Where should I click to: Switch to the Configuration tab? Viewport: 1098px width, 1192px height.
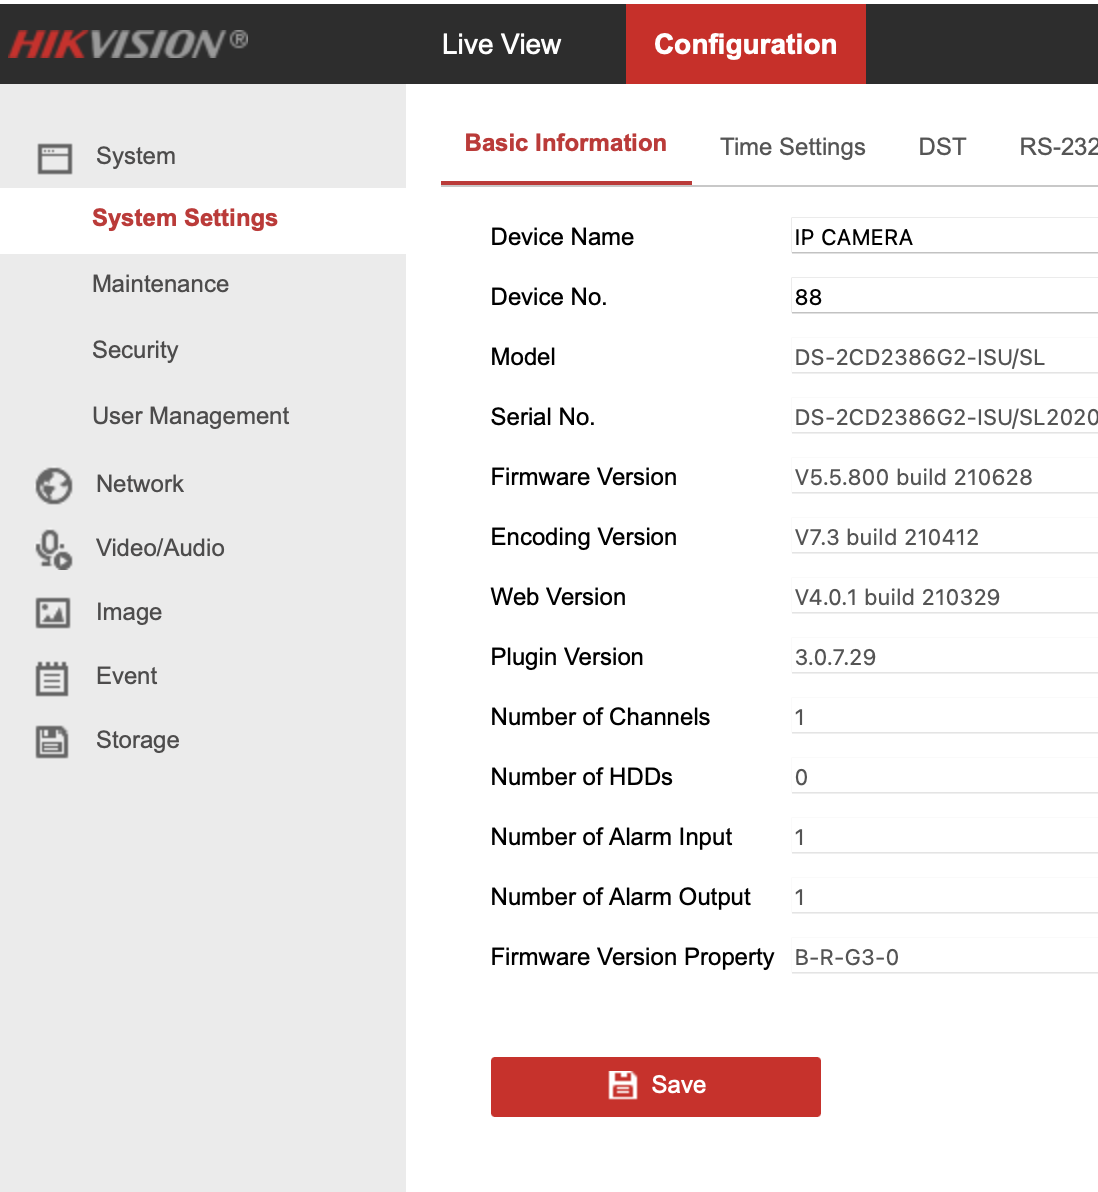[745, 44]
